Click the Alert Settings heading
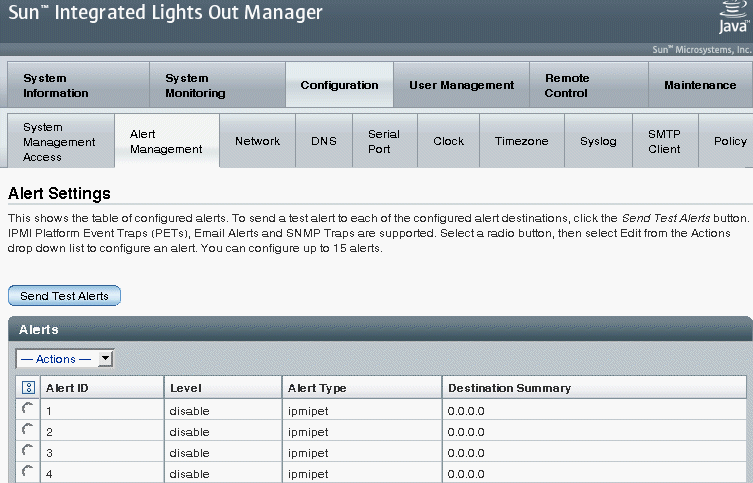 click(60, 193)
